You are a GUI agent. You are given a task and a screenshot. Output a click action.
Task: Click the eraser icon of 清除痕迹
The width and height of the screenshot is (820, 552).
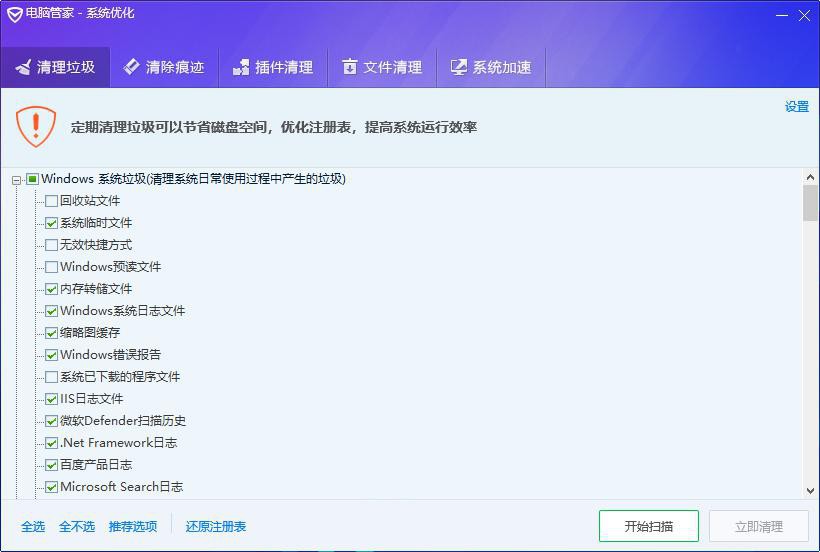[x=131, y=67]
